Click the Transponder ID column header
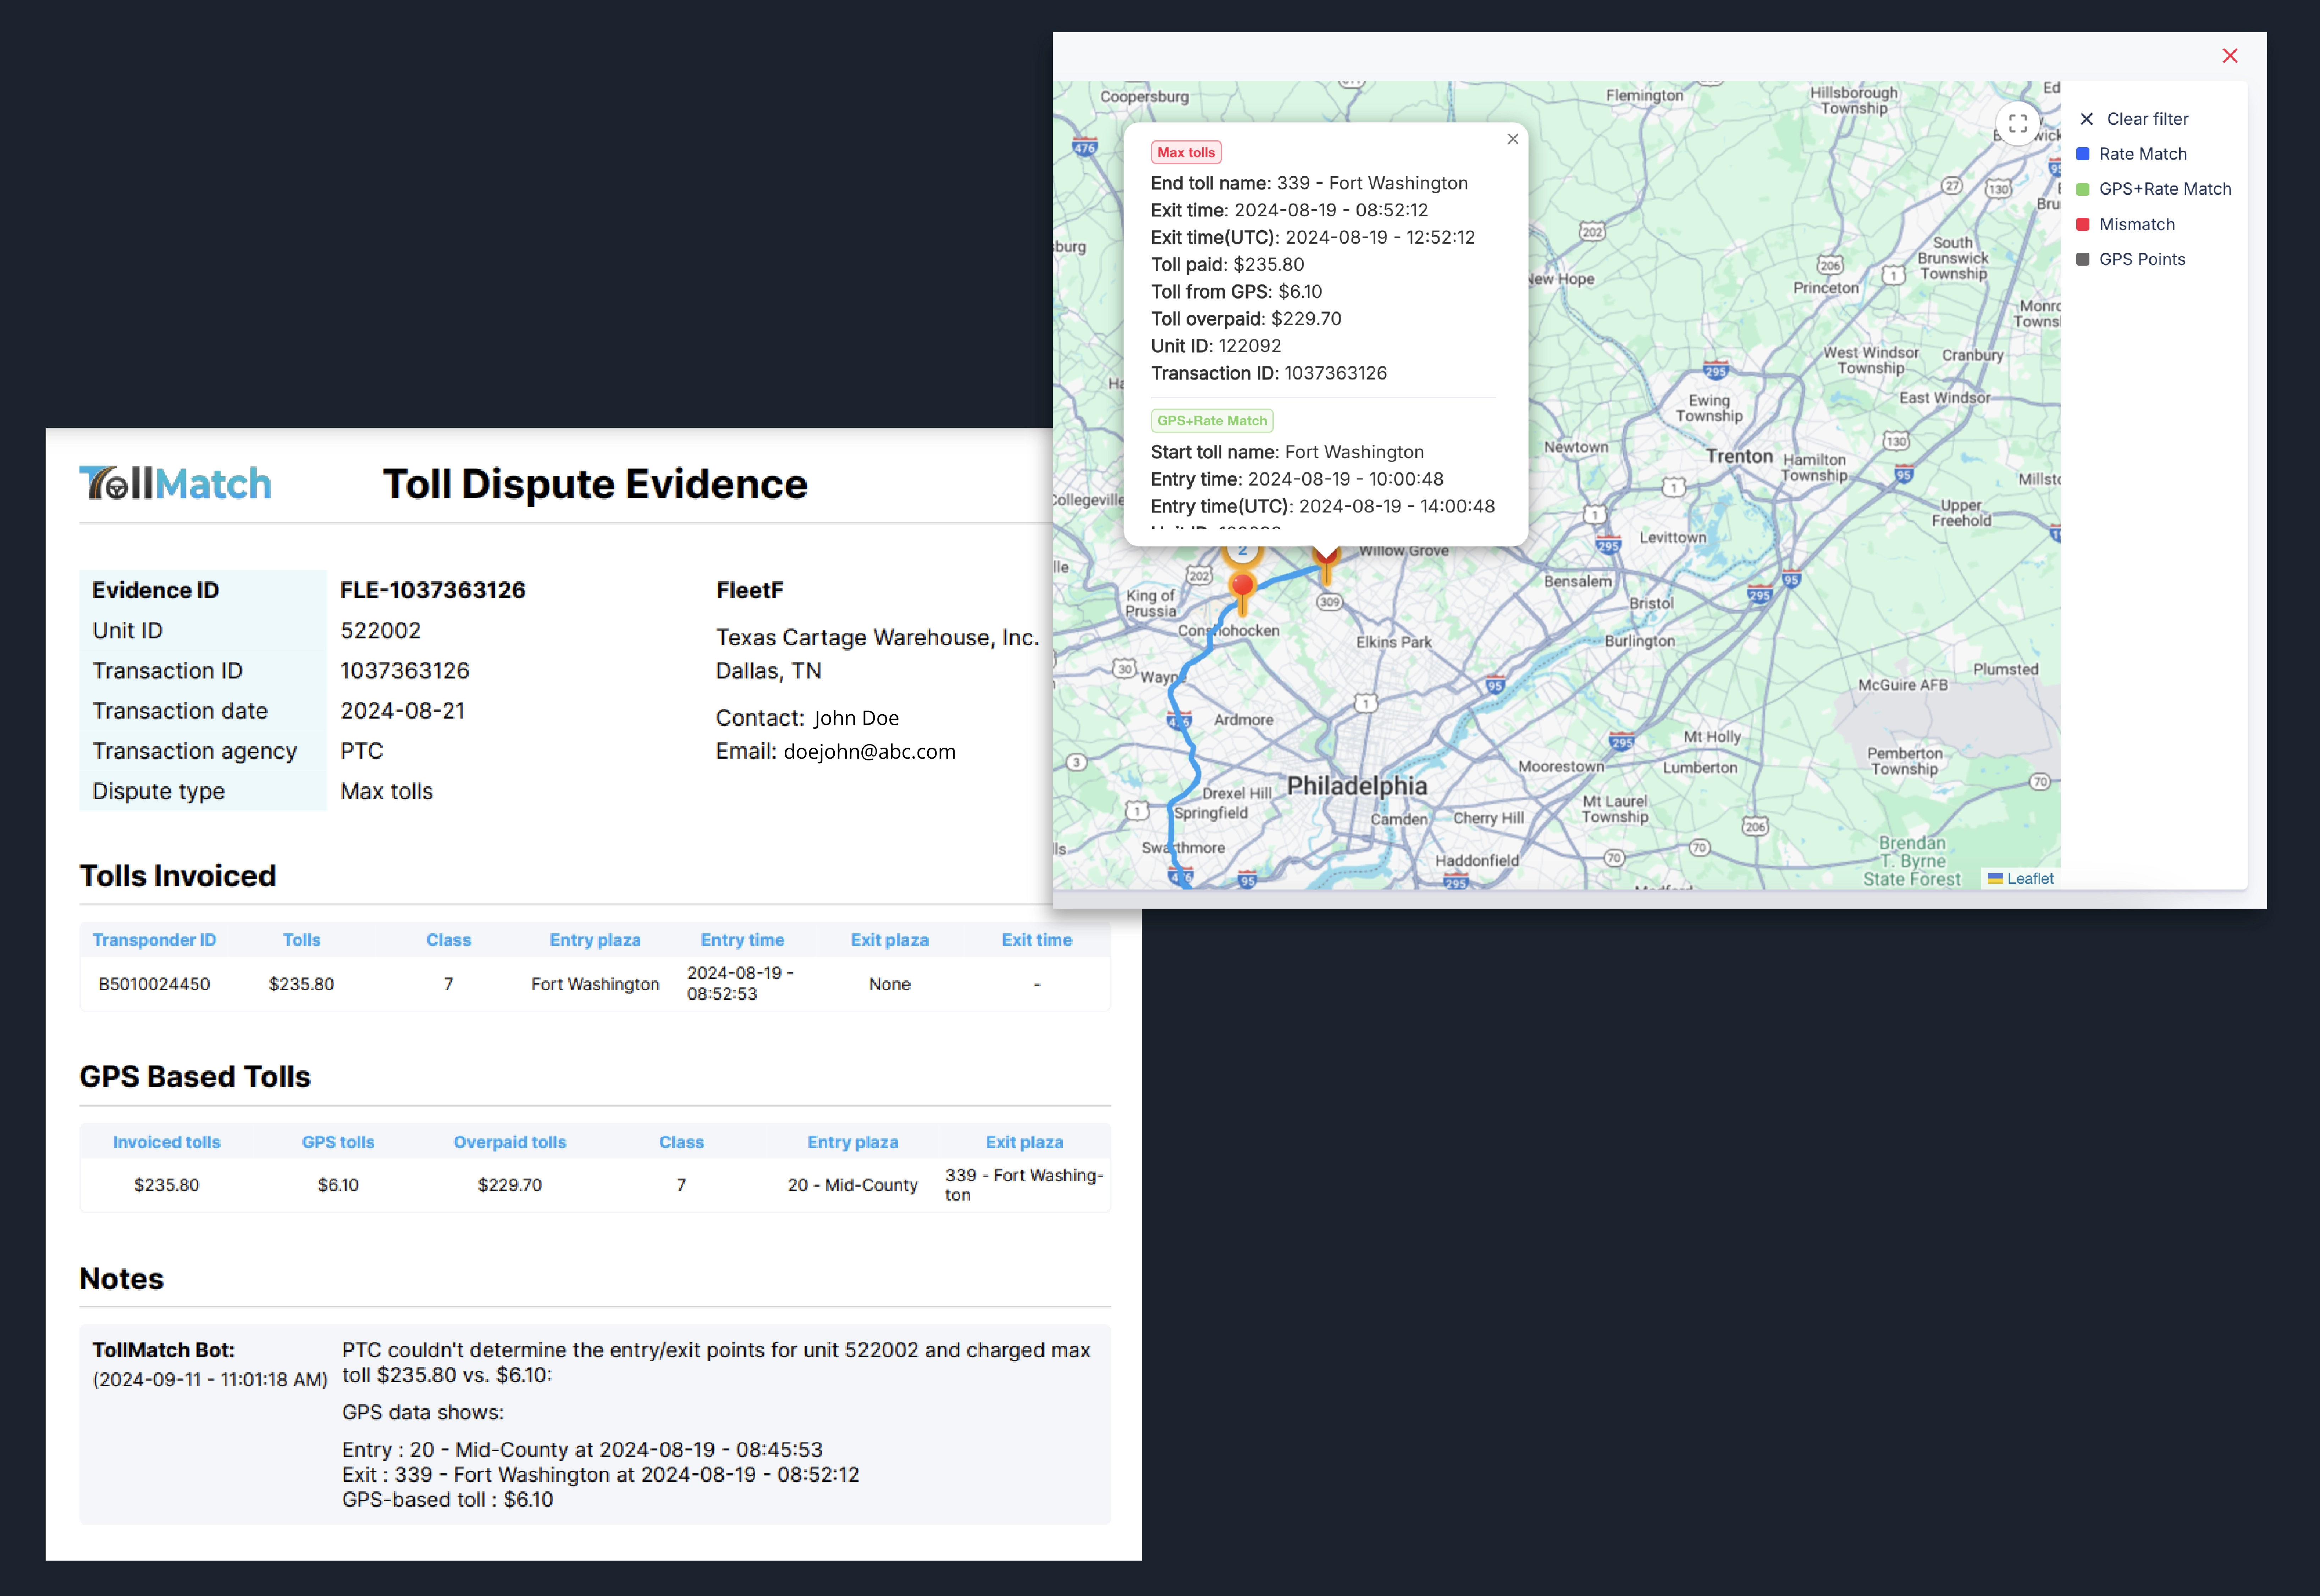Image resolution: width=2320 pixels, height=1596 pixels. 154,940
